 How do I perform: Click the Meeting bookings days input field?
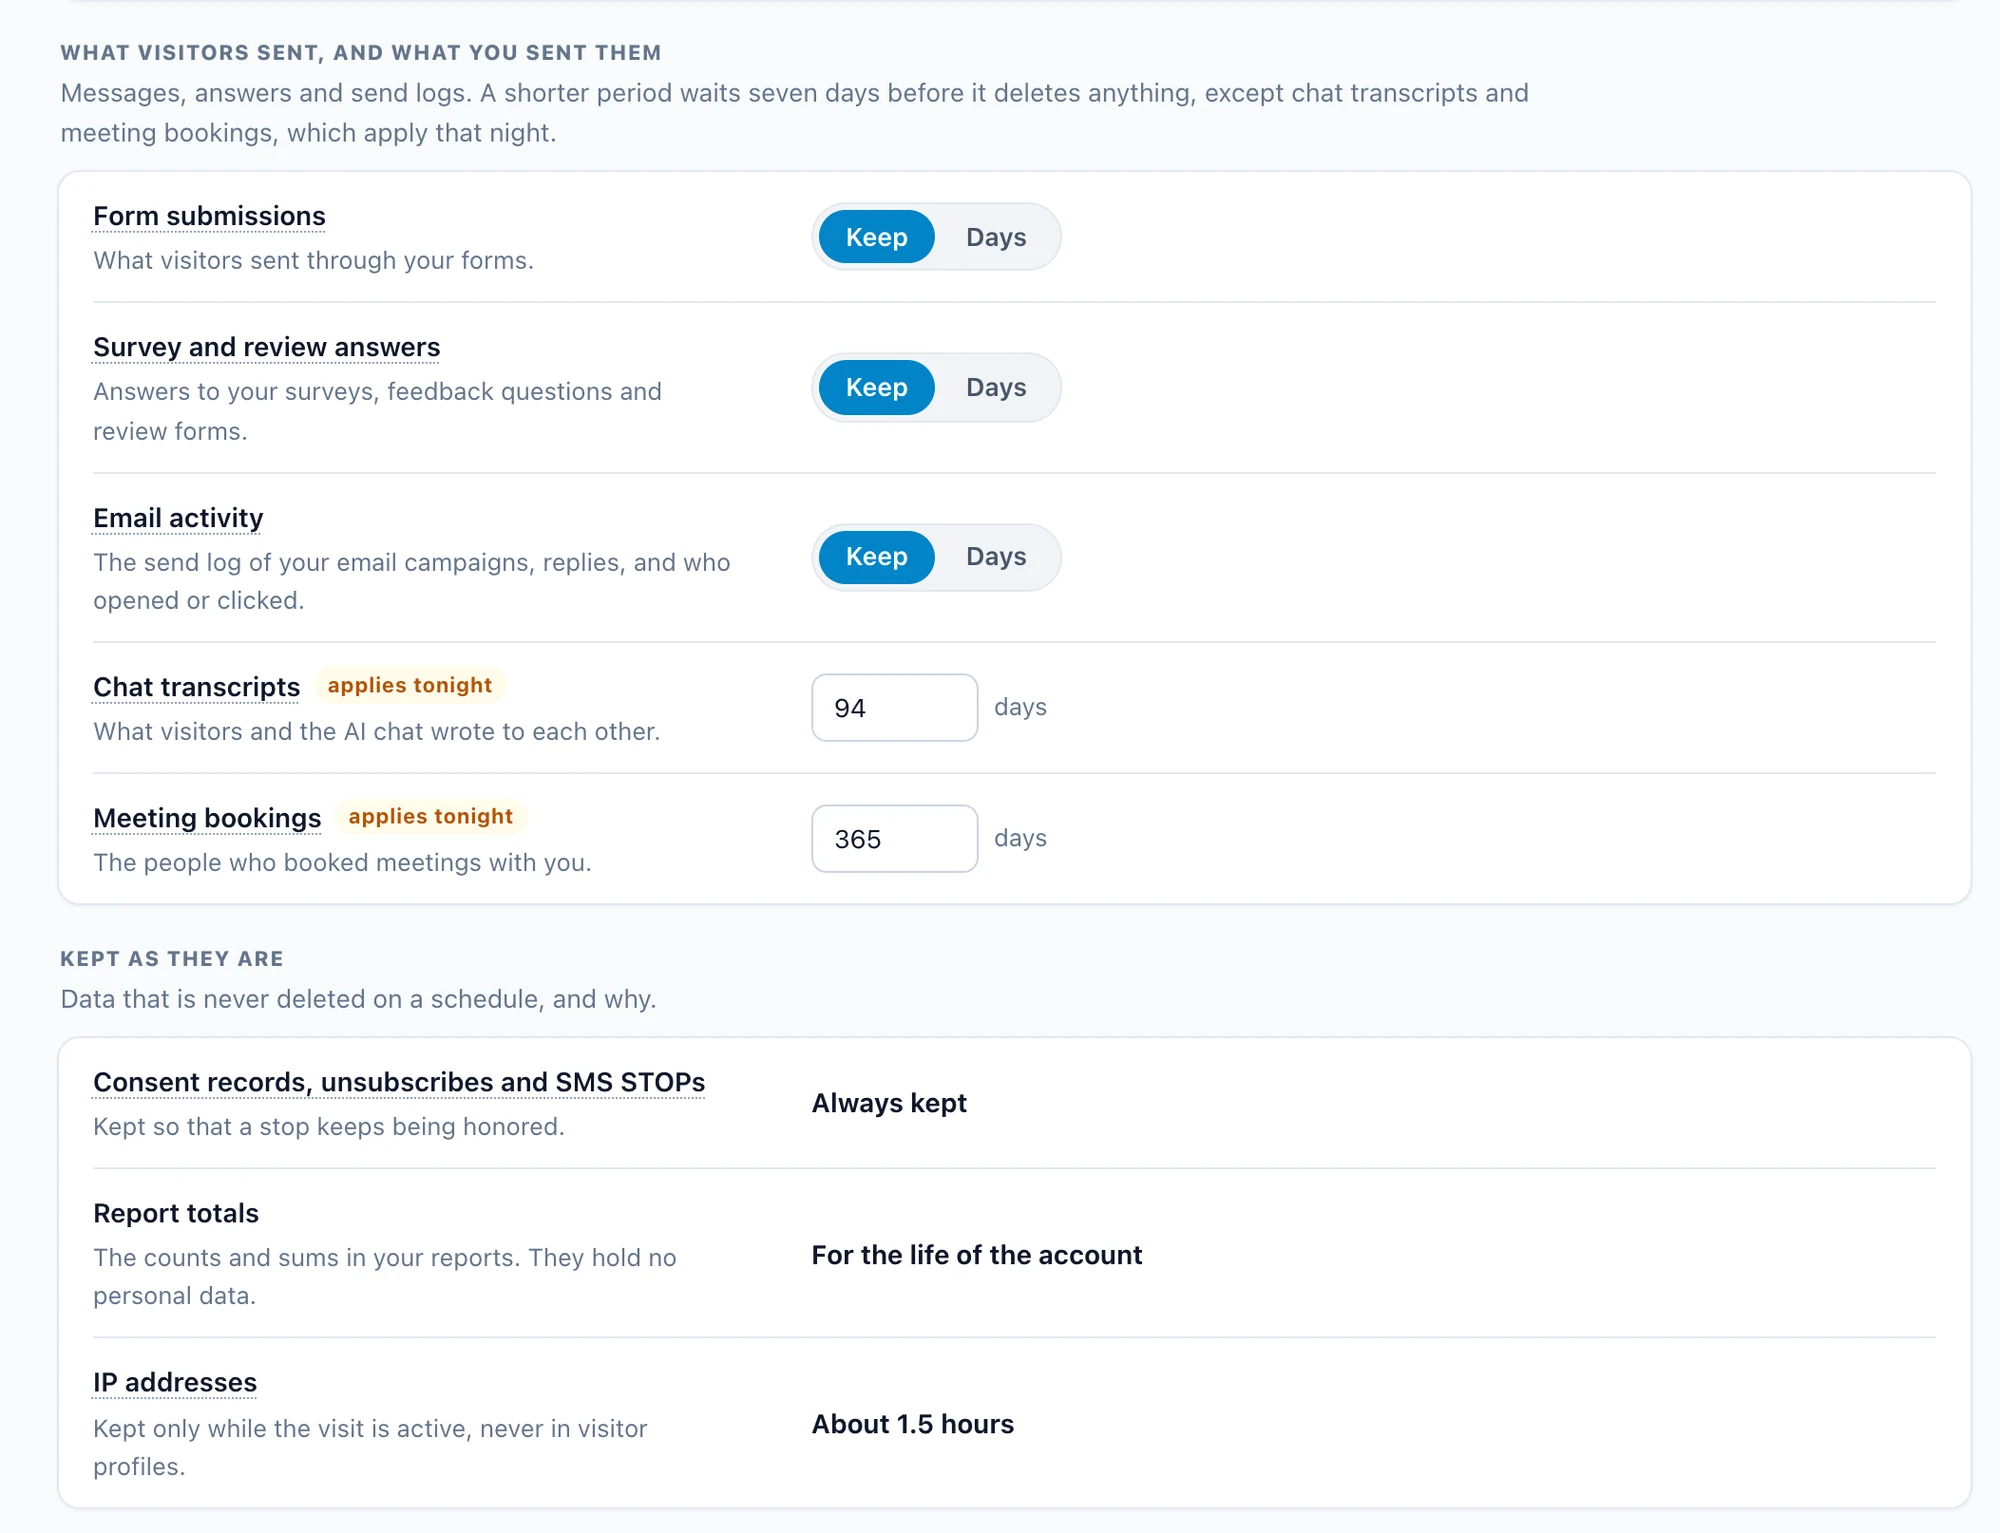894,838
